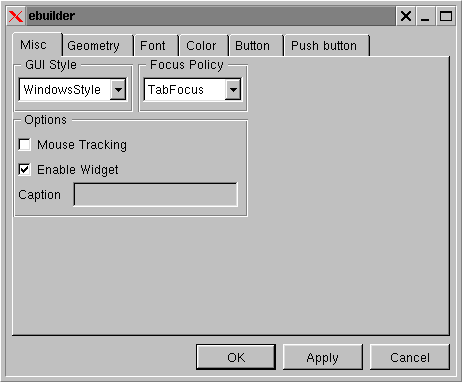Image resolution: width=462 pixels, height=382 pixels.
Task: Maximize the ebuilder dialog
Action: pos(445,16)
